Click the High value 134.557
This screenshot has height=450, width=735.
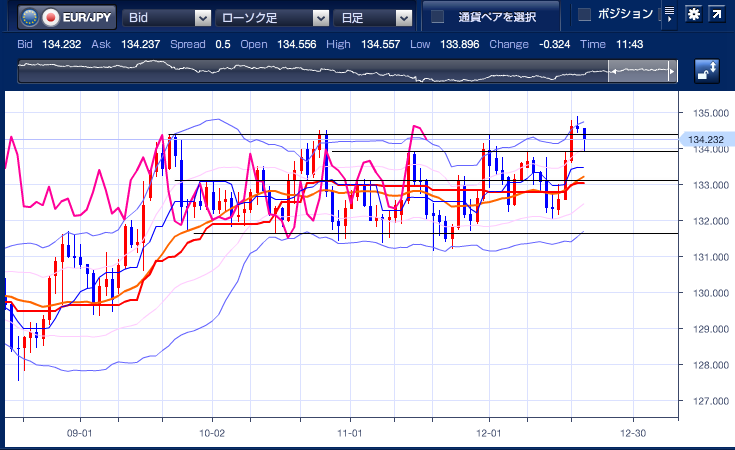coord(381,45)
